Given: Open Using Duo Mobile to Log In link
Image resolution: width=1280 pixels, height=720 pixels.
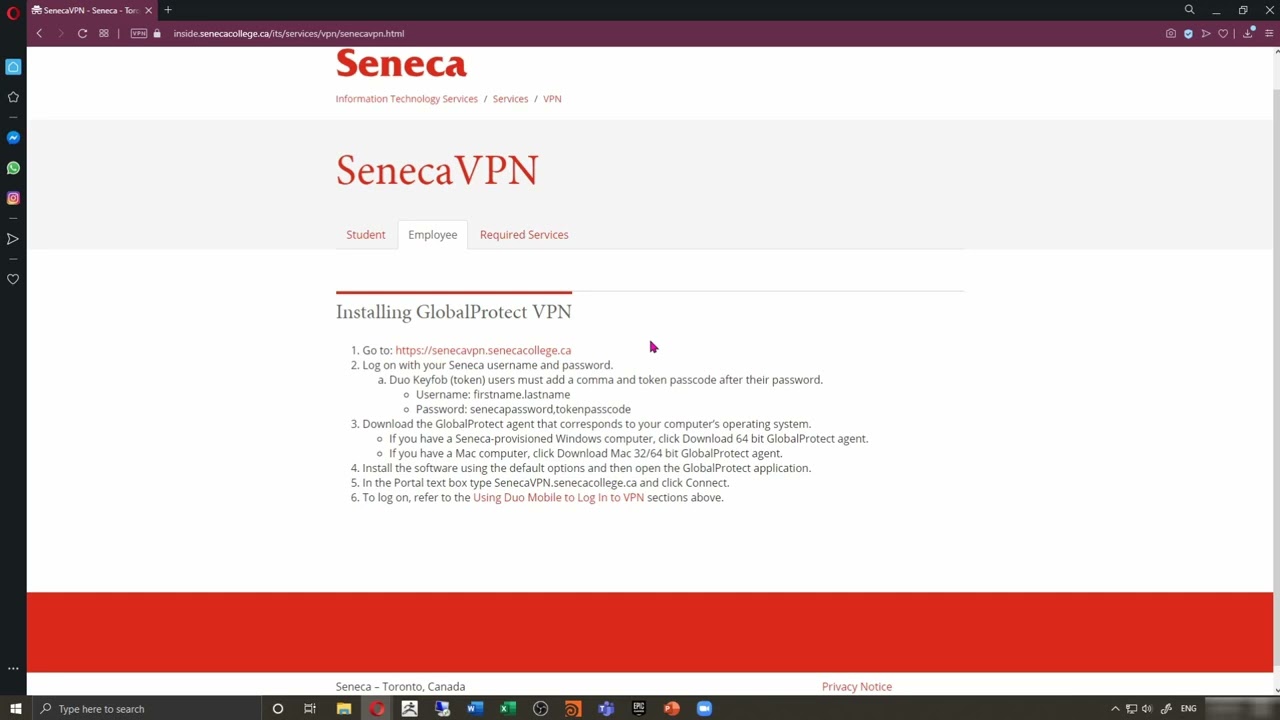Looking at the screenshot, I should pyautogui.click(x=558, y=497).
